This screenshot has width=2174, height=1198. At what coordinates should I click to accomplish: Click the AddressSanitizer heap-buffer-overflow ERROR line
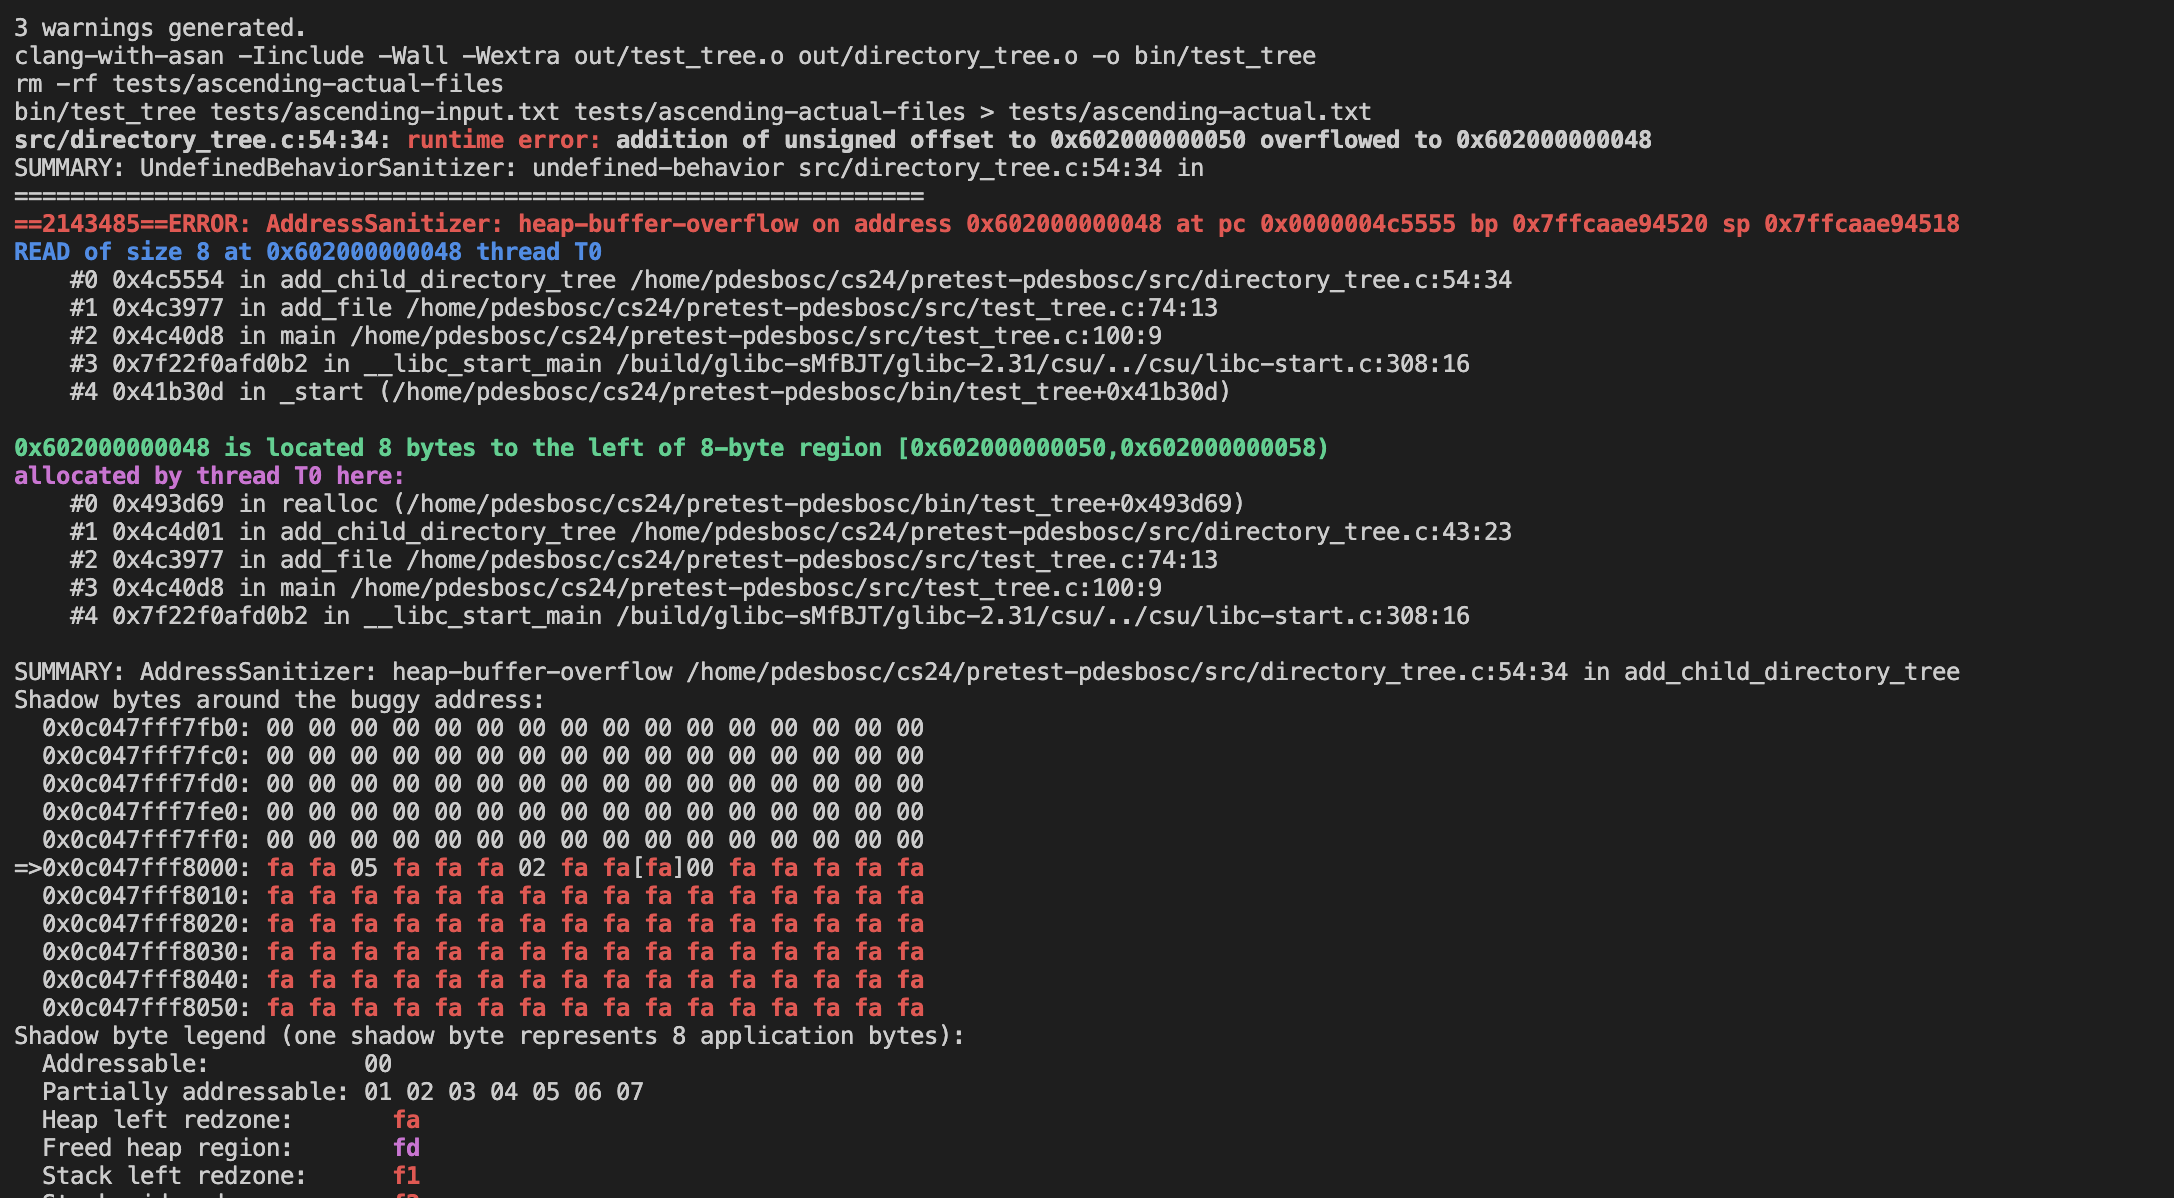[986, 224]
